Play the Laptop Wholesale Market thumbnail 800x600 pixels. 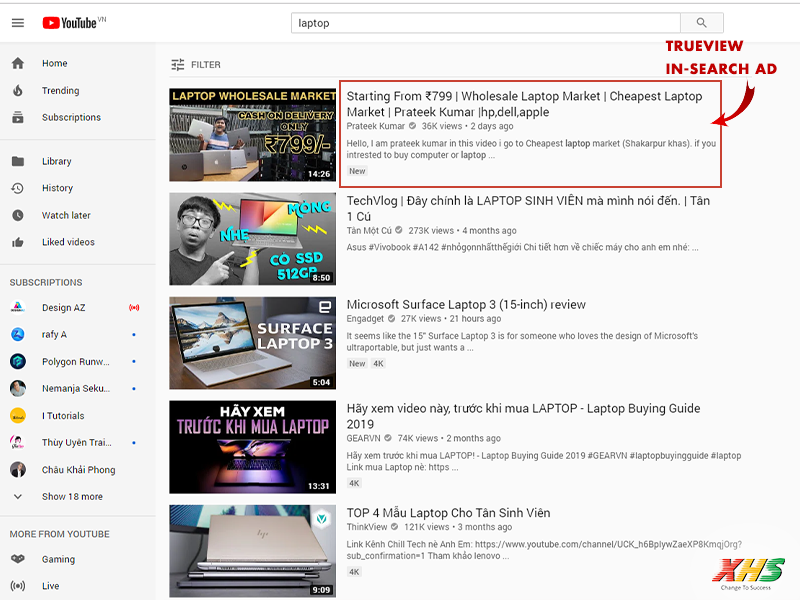point(252,134)
